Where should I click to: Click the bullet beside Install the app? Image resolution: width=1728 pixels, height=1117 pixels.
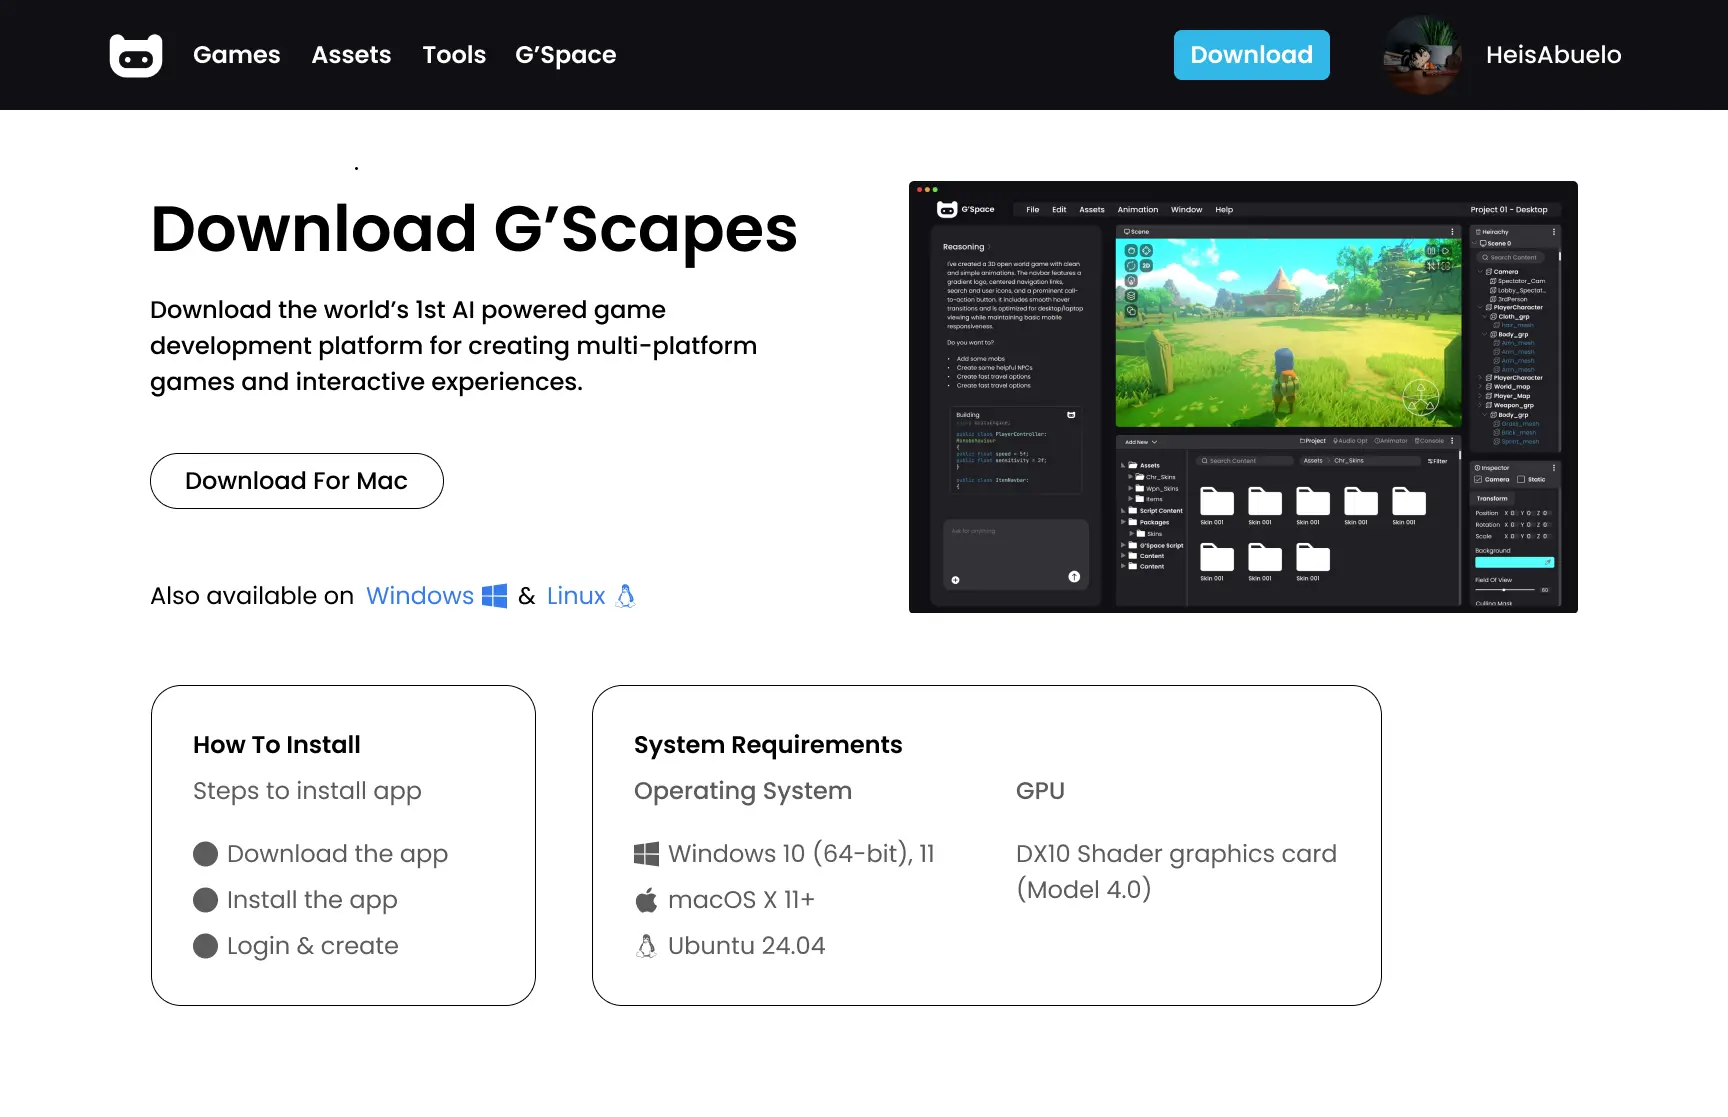[x=205, y=900]
